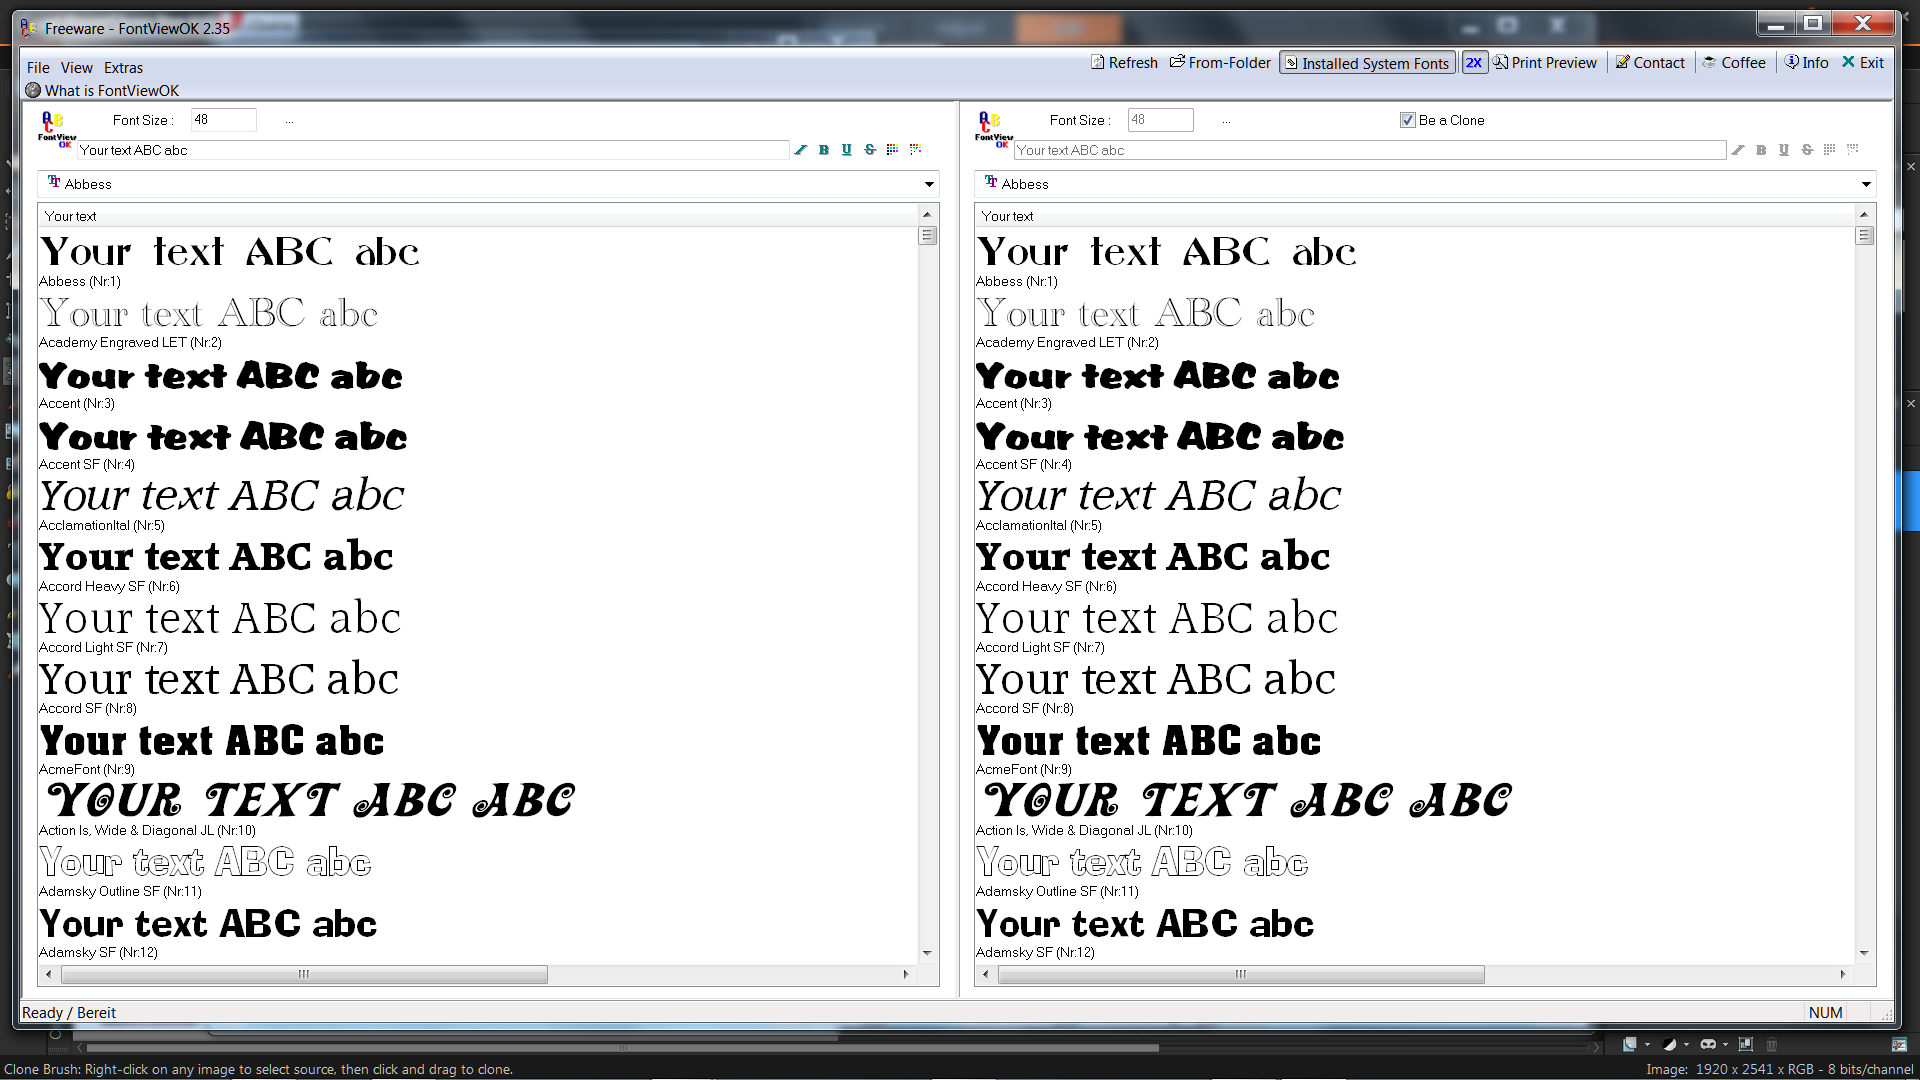Screen dimensions: 1920x1080
Task: Open Print Preview
Action: pyautogui.click(x=1545, y=63)
